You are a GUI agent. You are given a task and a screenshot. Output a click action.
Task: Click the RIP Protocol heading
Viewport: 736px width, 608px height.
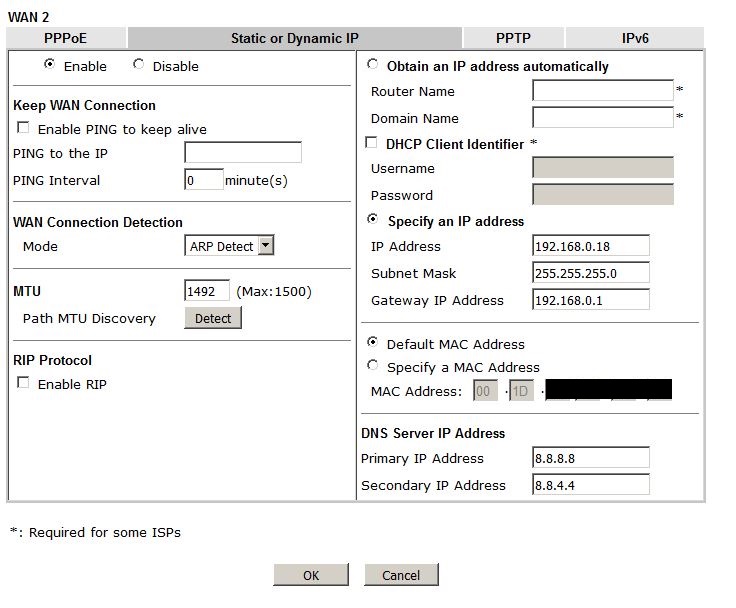[53, 360]
